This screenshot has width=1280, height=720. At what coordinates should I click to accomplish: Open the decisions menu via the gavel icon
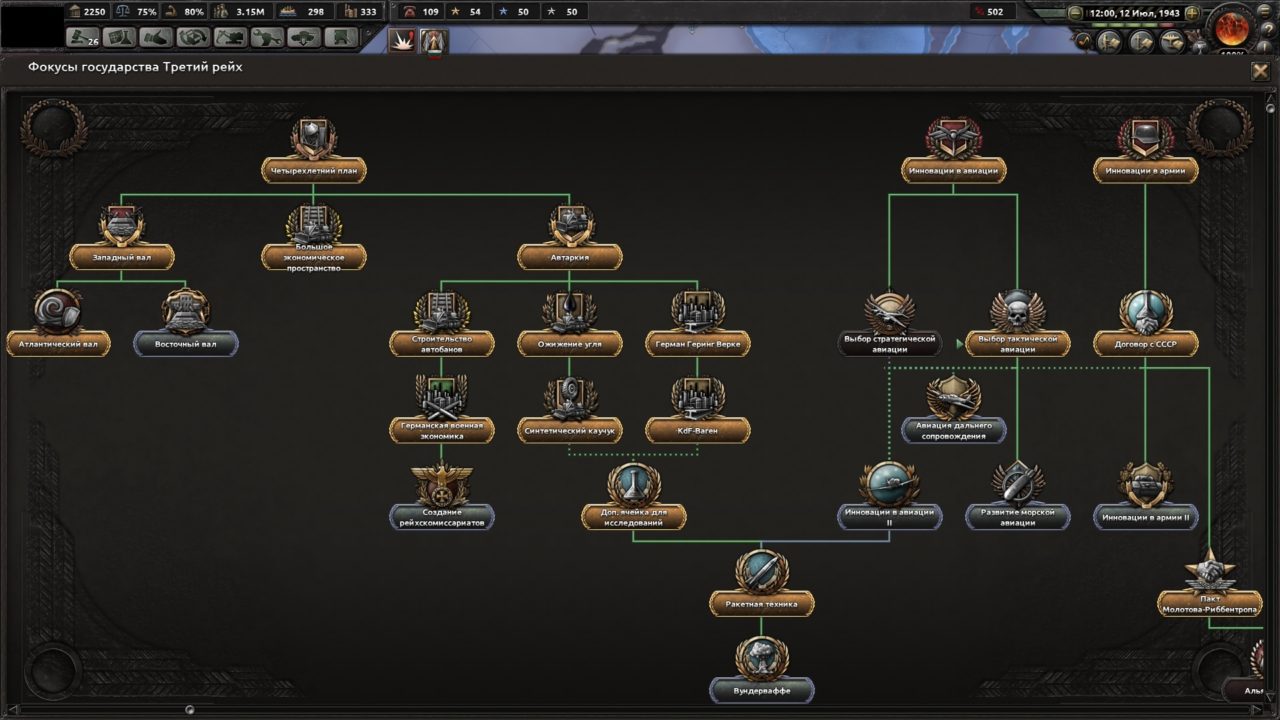(82, 38)
